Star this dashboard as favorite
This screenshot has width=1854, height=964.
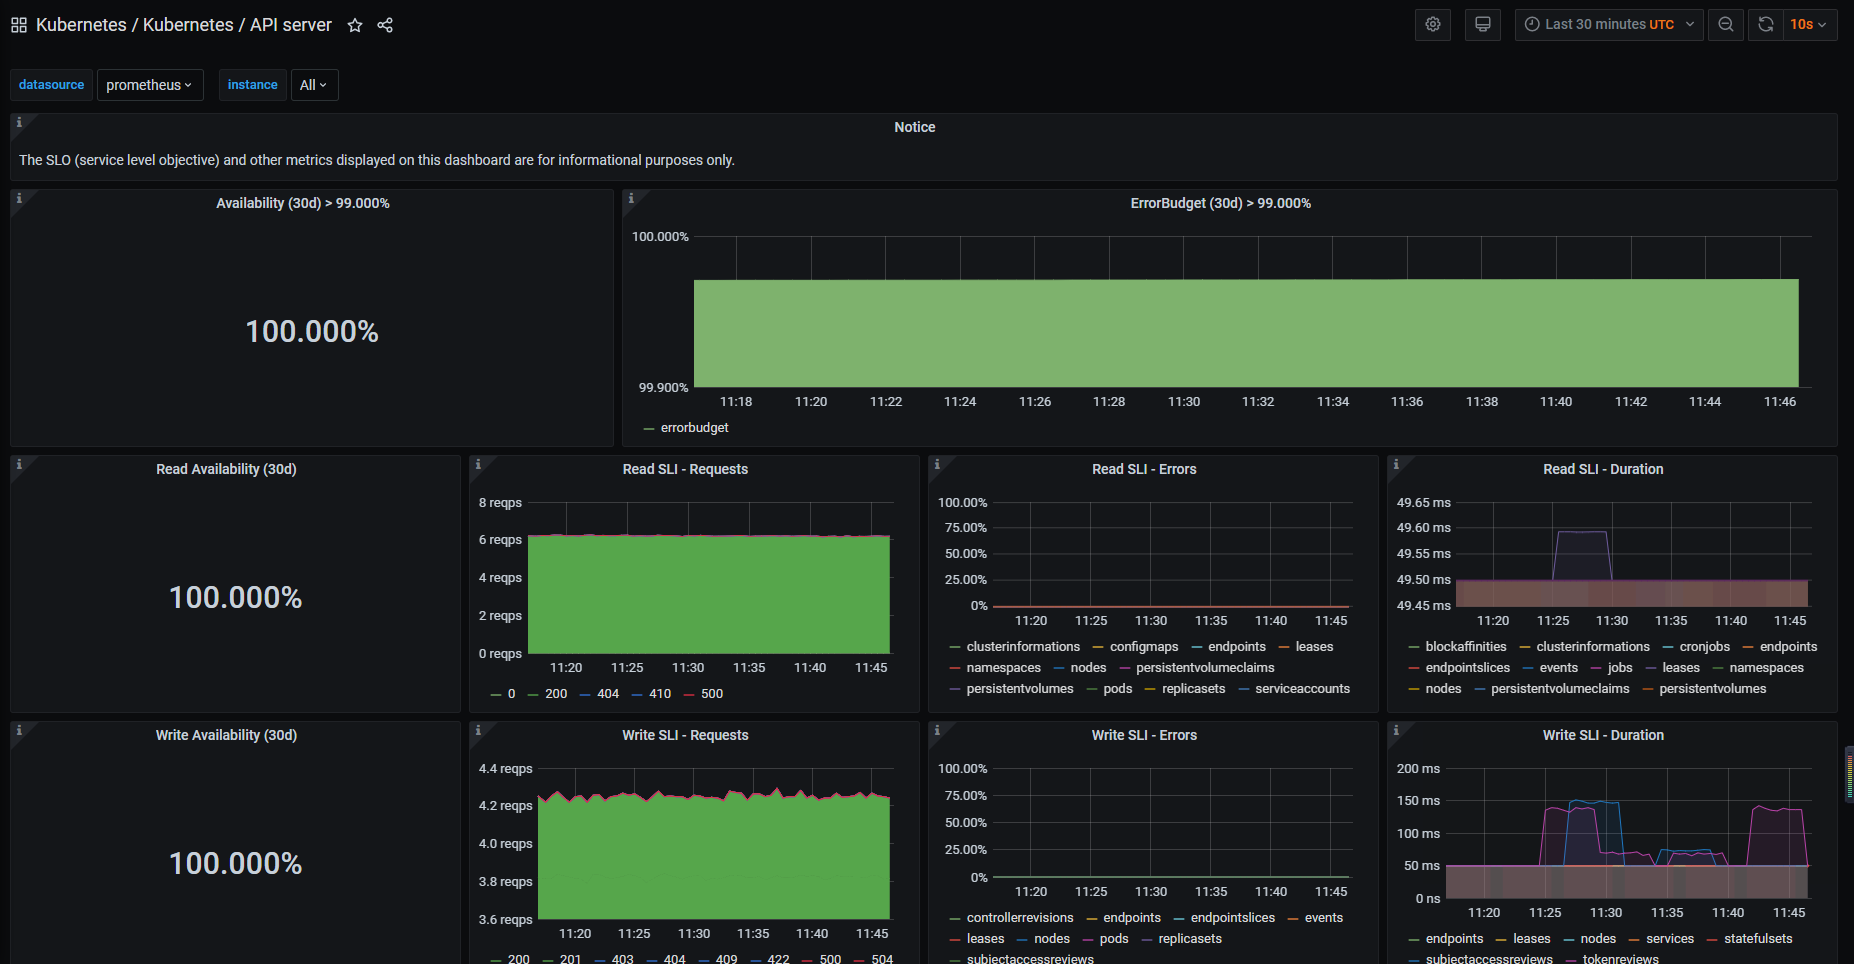[355, 25]
